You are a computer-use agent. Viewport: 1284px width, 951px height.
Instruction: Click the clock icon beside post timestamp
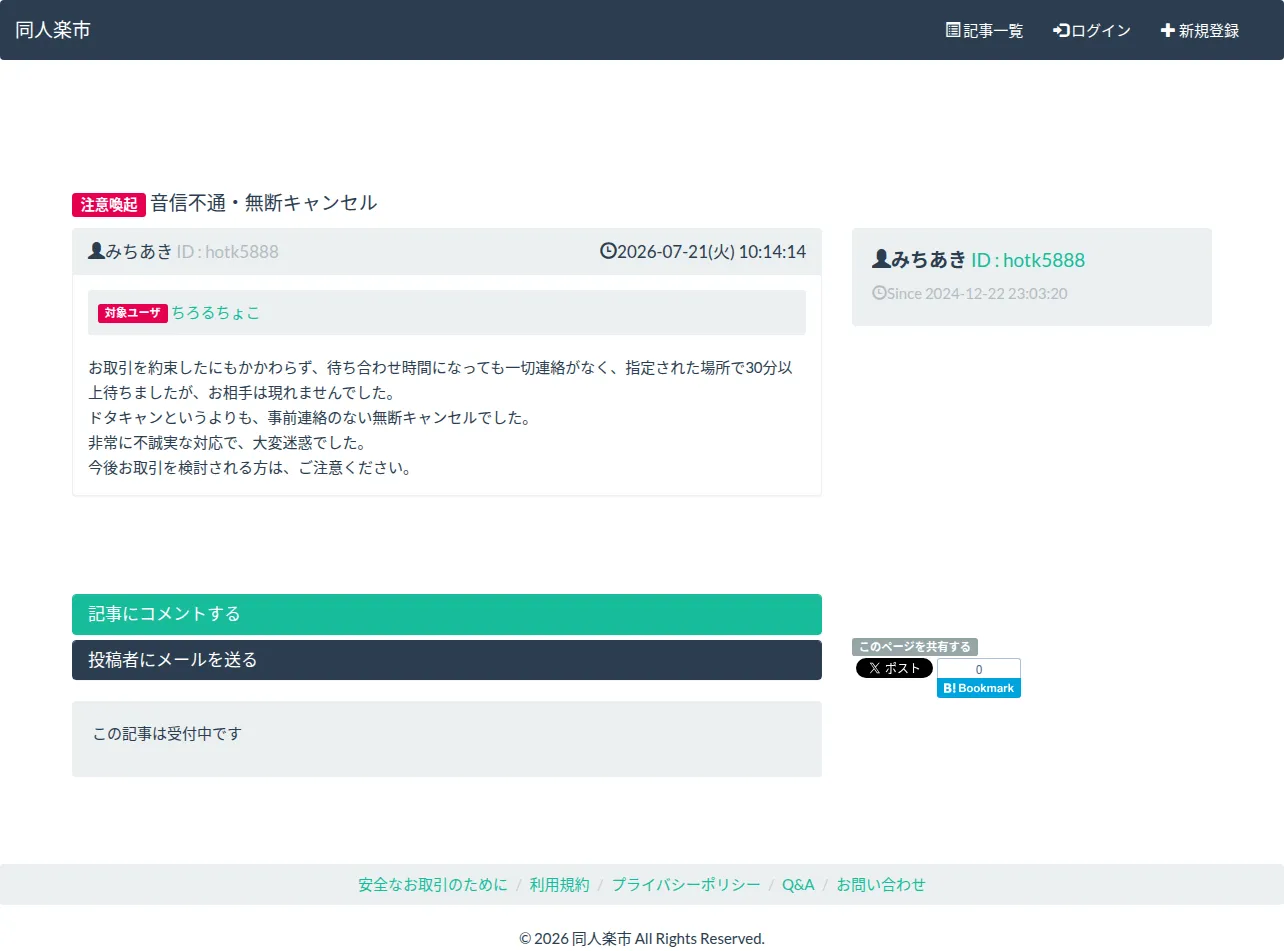point(608,251)
